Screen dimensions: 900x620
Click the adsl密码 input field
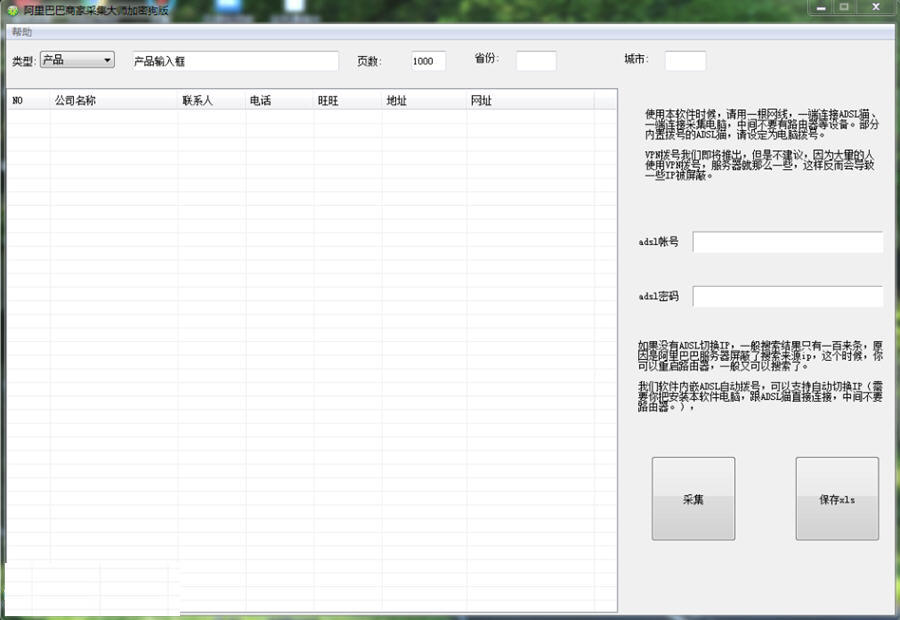tap(788, 296)
